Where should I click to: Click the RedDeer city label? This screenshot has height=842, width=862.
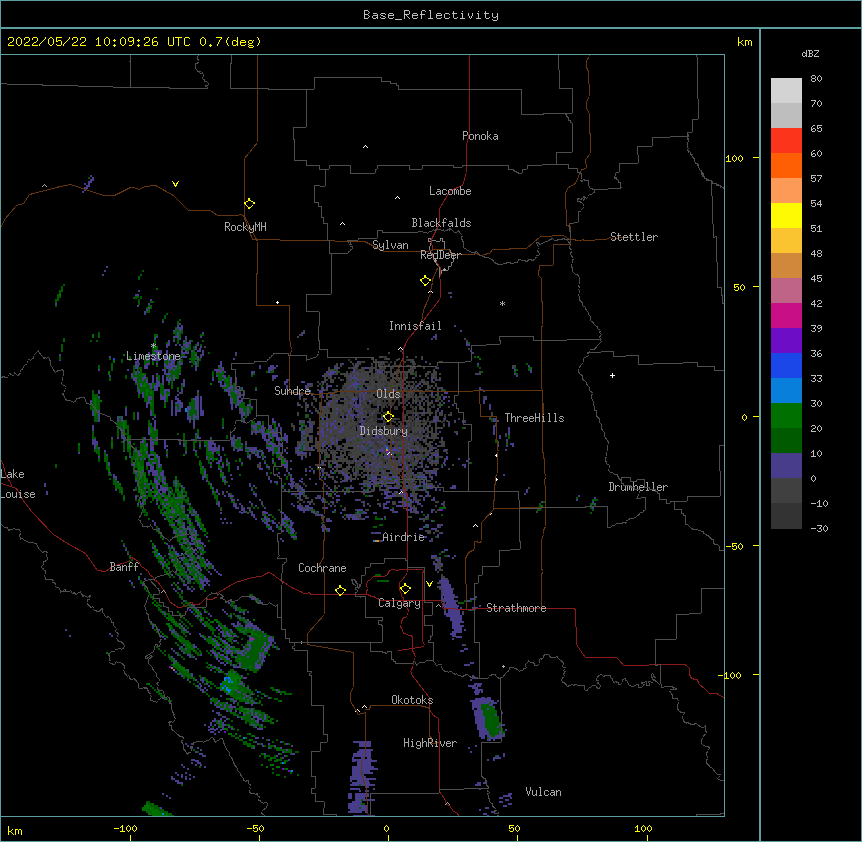pyautogui.click(x=440, y=255)
